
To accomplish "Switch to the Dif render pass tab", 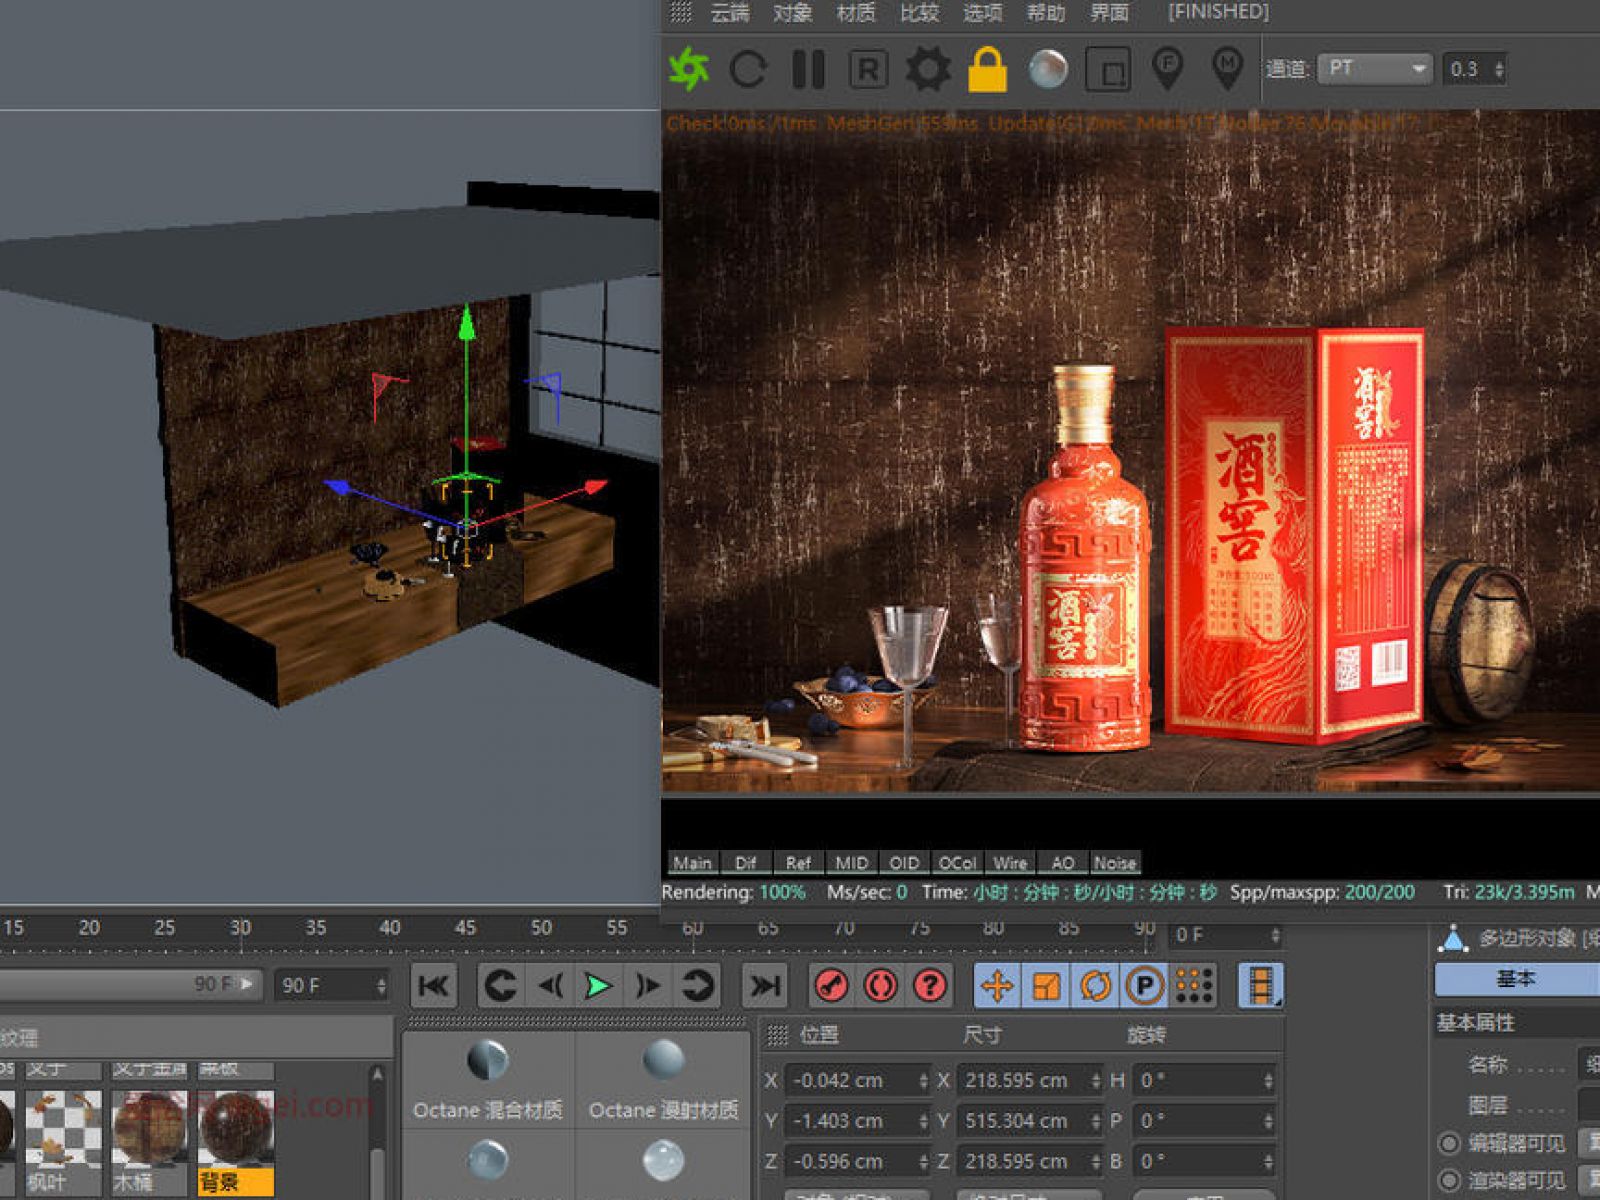I will tap(746, 862).
